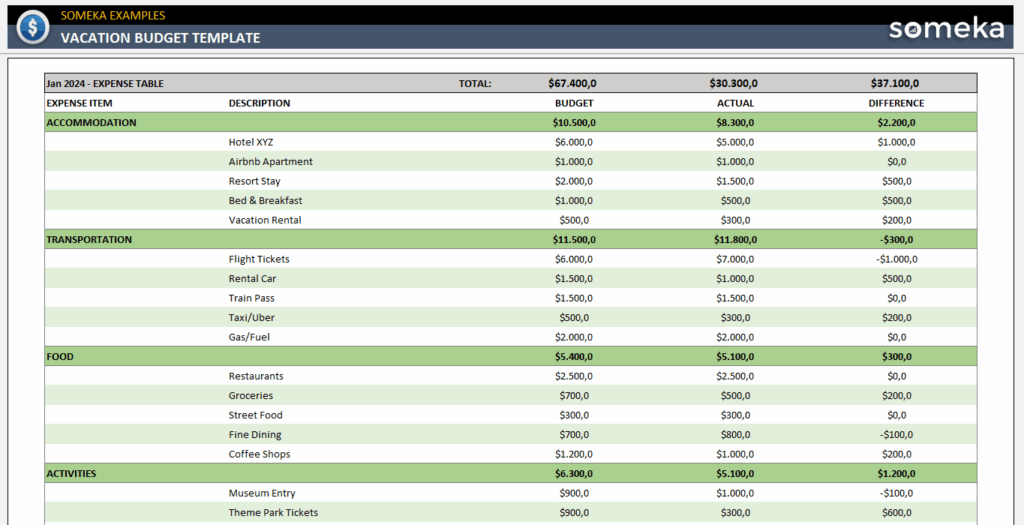
Task: Click the Someka logo
Action: pos(945,28)
